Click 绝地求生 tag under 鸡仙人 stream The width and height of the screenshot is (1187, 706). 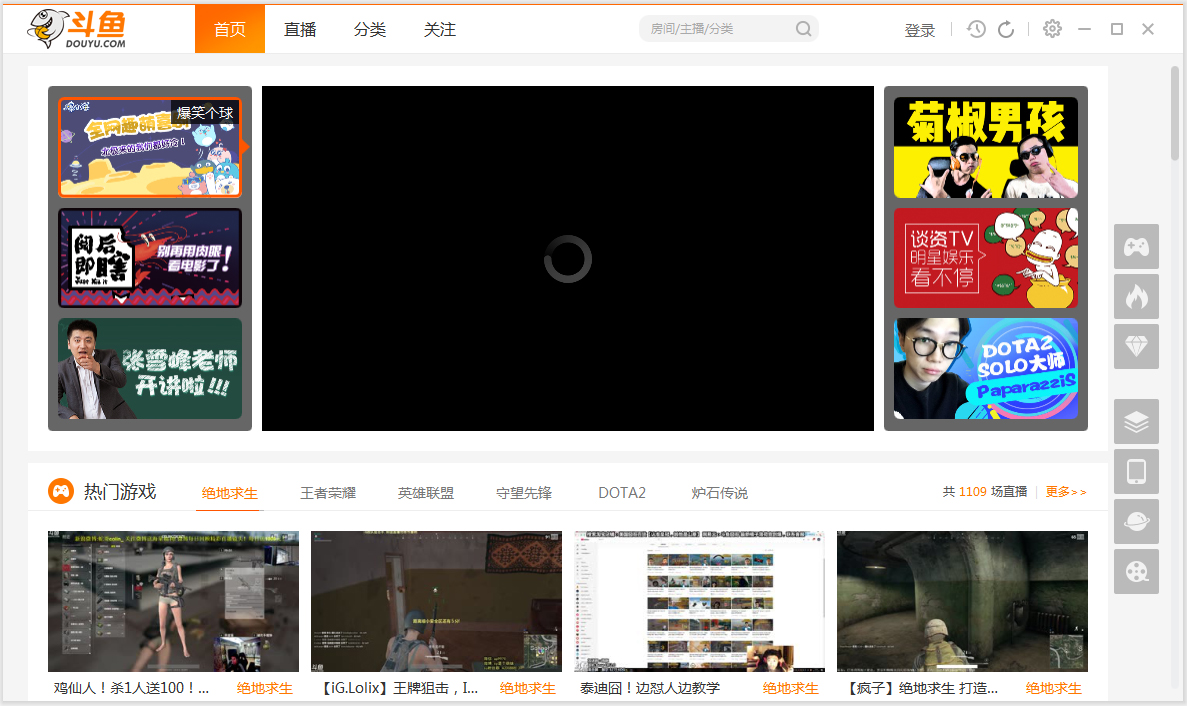coord(264,688)
